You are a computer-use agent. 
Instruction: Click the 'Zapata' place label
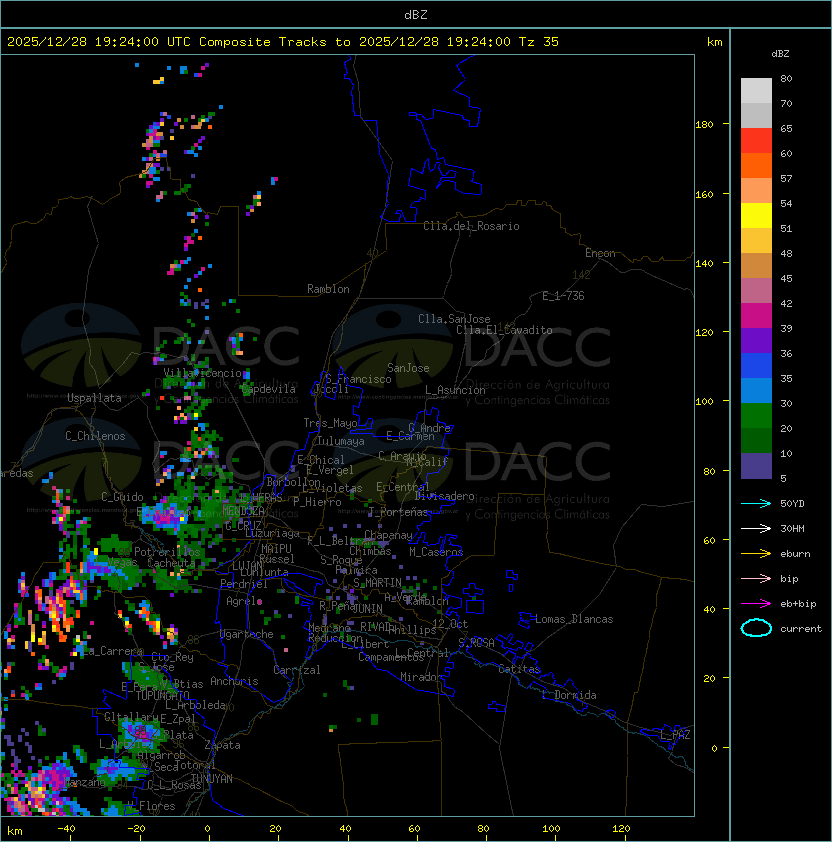(x=222, y=745)
